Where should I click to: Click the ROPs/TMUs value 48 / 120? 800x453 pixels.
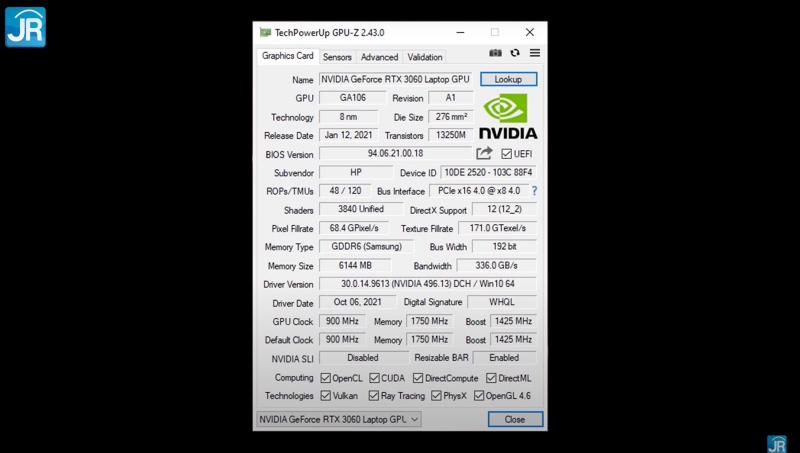tap(345, 191)
